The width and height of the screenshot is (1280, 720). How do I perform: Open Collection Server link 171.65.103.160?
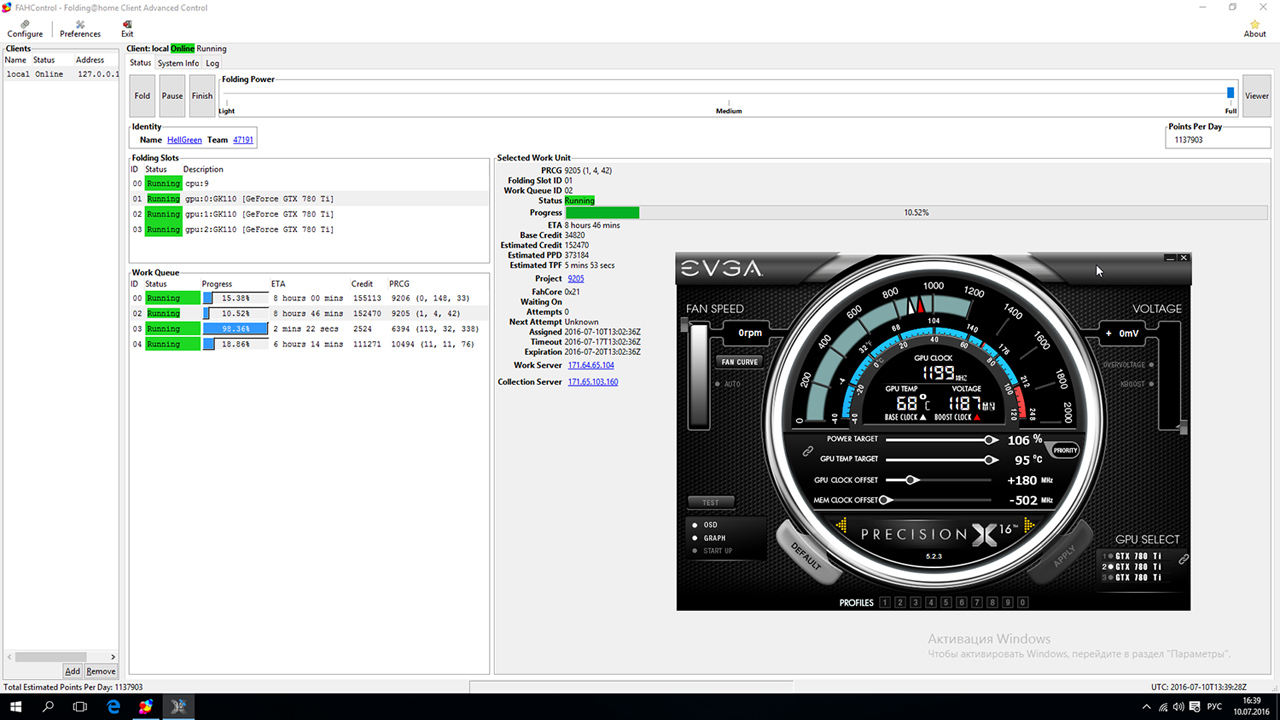coord(593,382)
